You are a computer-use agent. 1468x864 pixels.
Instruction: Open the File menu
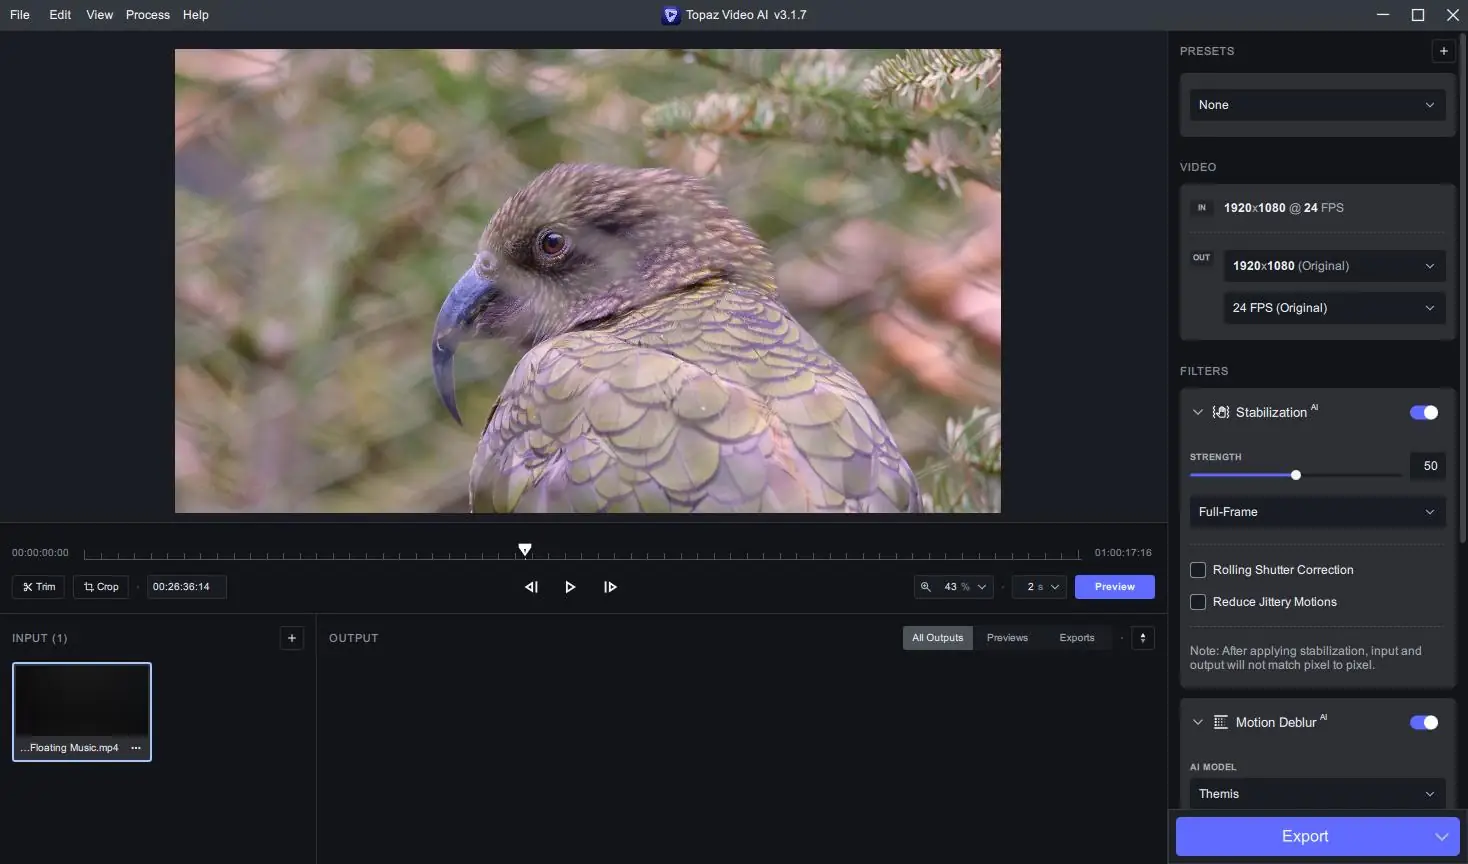(20, 15)
